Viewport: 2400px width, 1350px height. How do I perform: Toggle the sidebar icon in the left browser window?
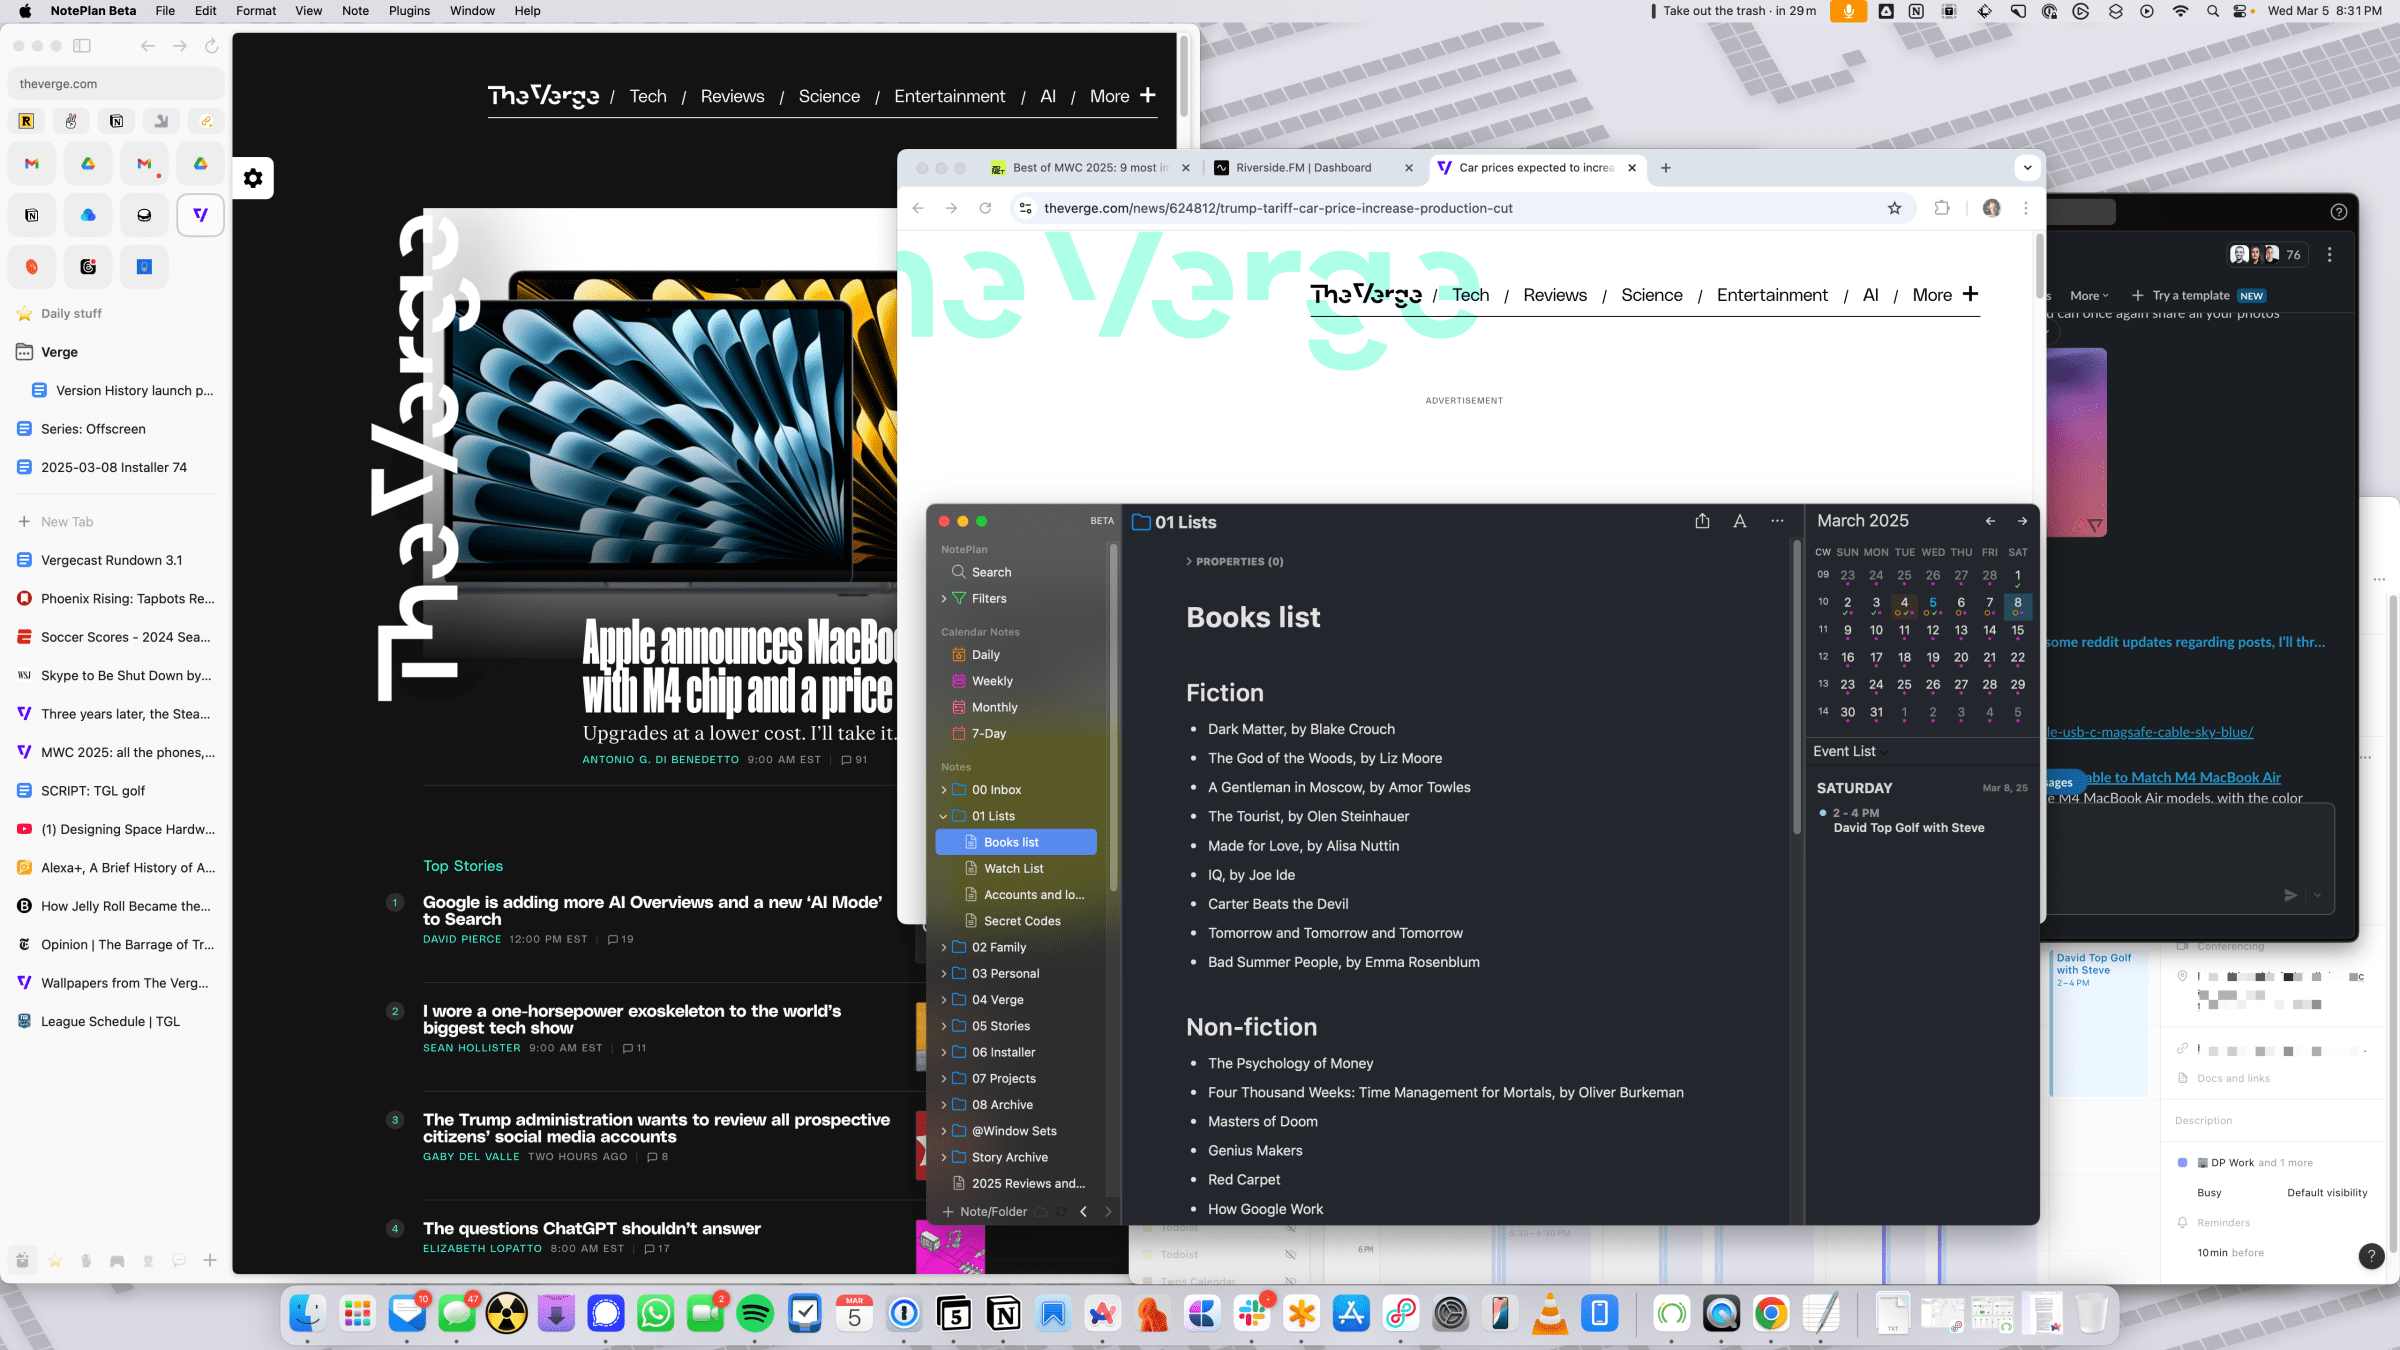pos(82,46)
